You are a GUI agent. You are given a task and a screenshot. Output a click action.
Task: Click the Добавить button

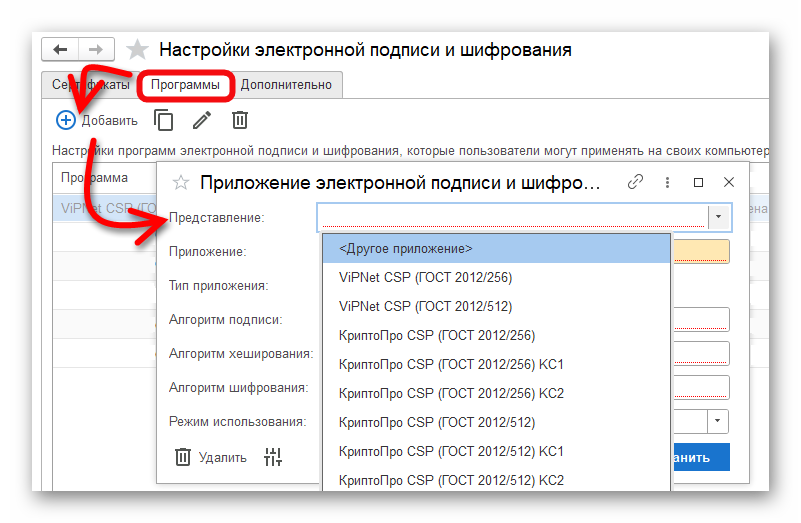tap(97, 121)
